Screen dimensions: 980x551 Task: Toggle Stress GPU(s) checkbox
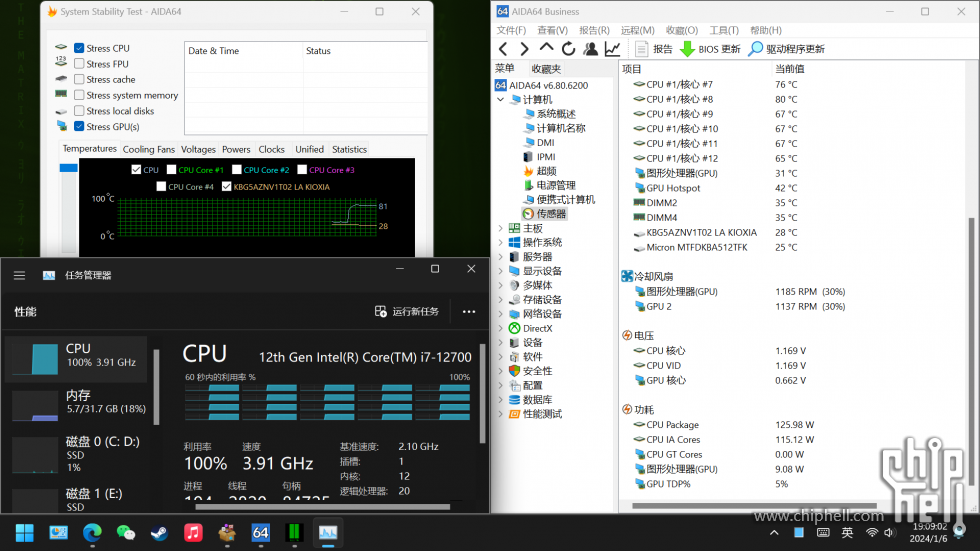point(79,126)
